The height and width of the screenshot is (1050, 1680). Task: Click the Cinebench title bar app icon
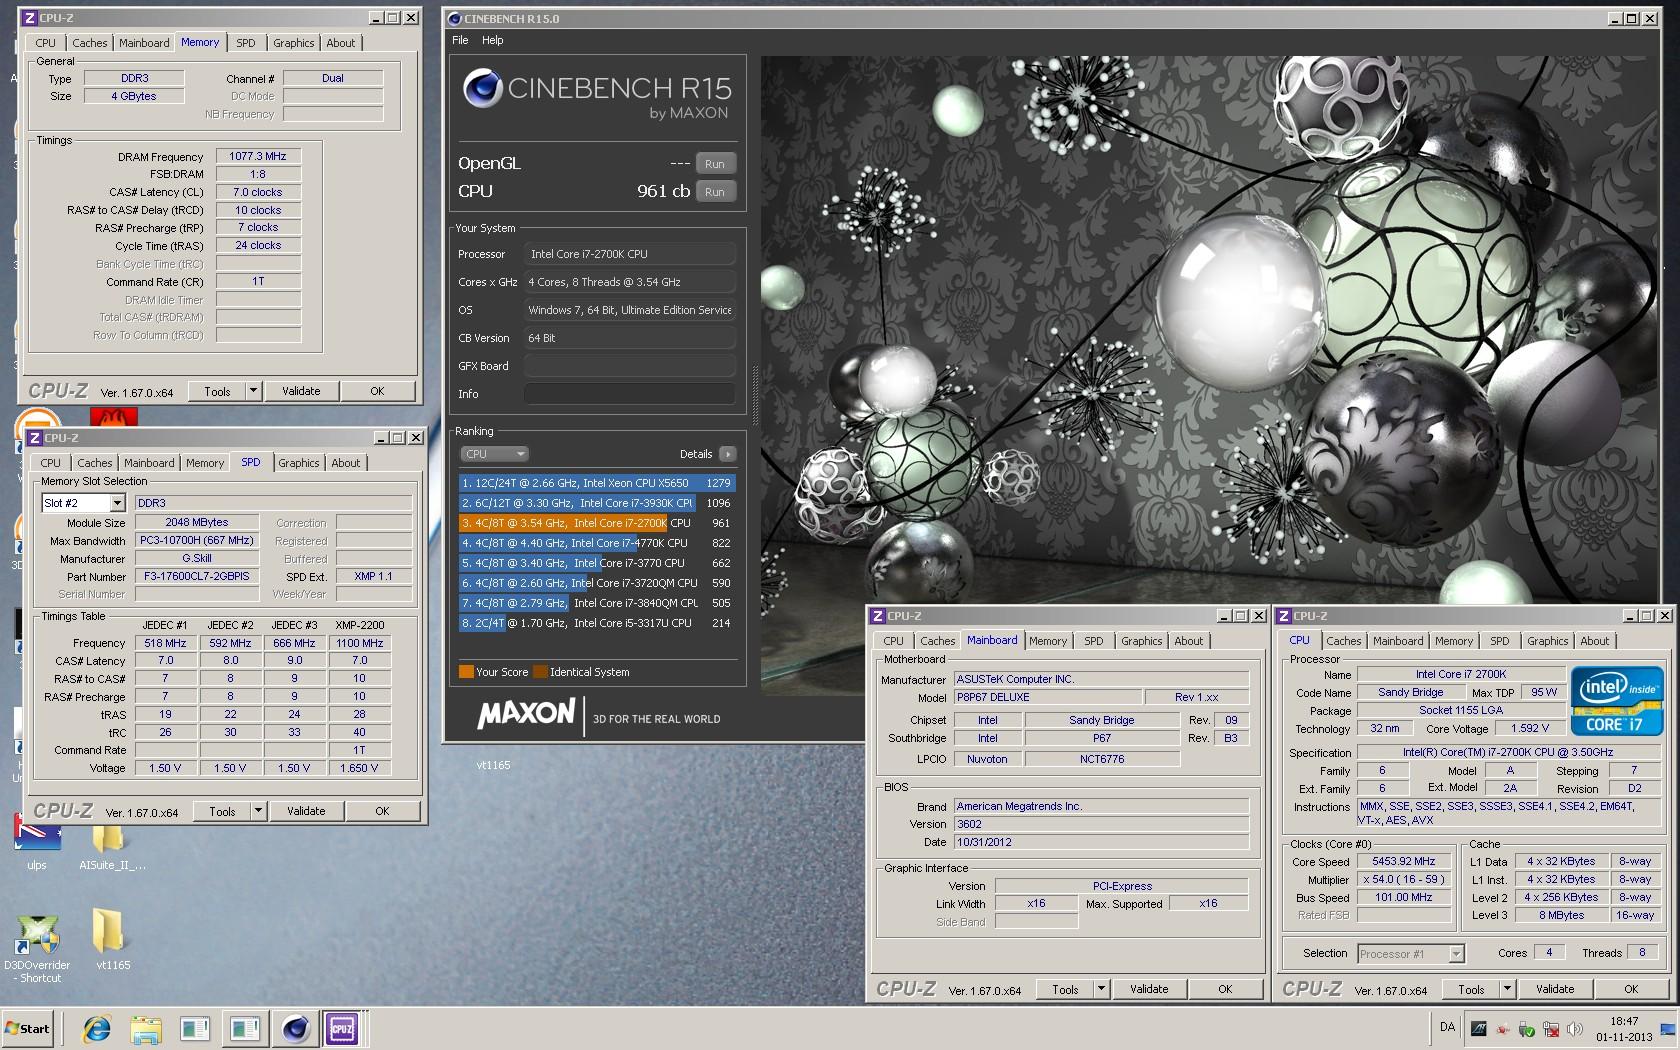(455, 18)
